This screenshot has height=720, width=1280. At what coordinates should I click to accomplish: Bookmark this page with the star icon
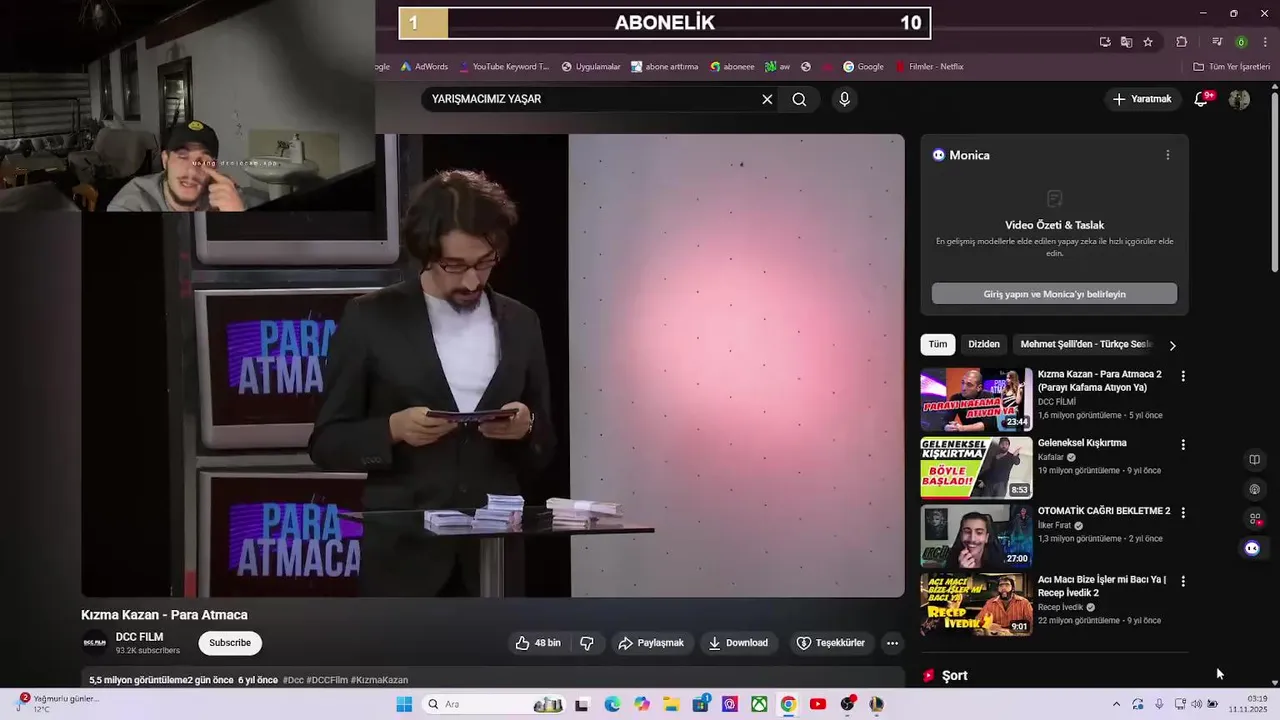coord(1148,42)
